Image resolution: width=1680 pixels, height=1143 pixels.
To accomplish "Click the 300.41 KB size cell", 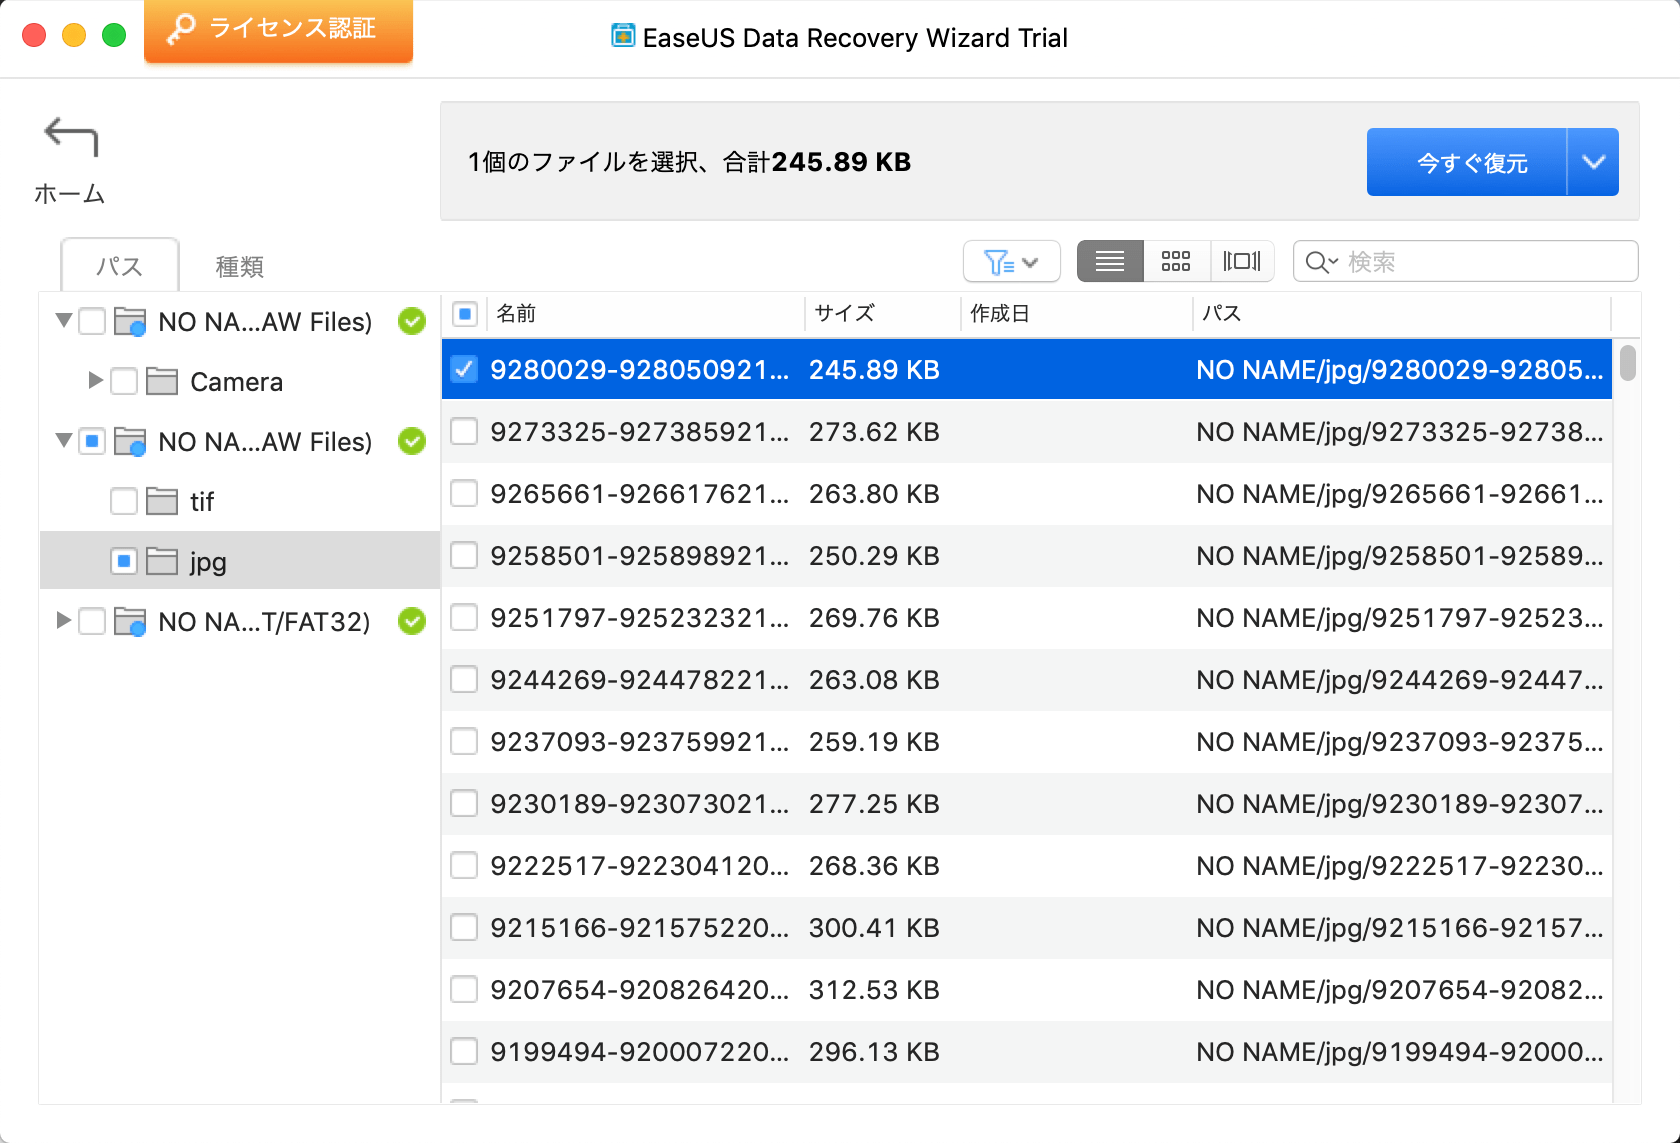I will pyautogui.click(x=874, y=928).
